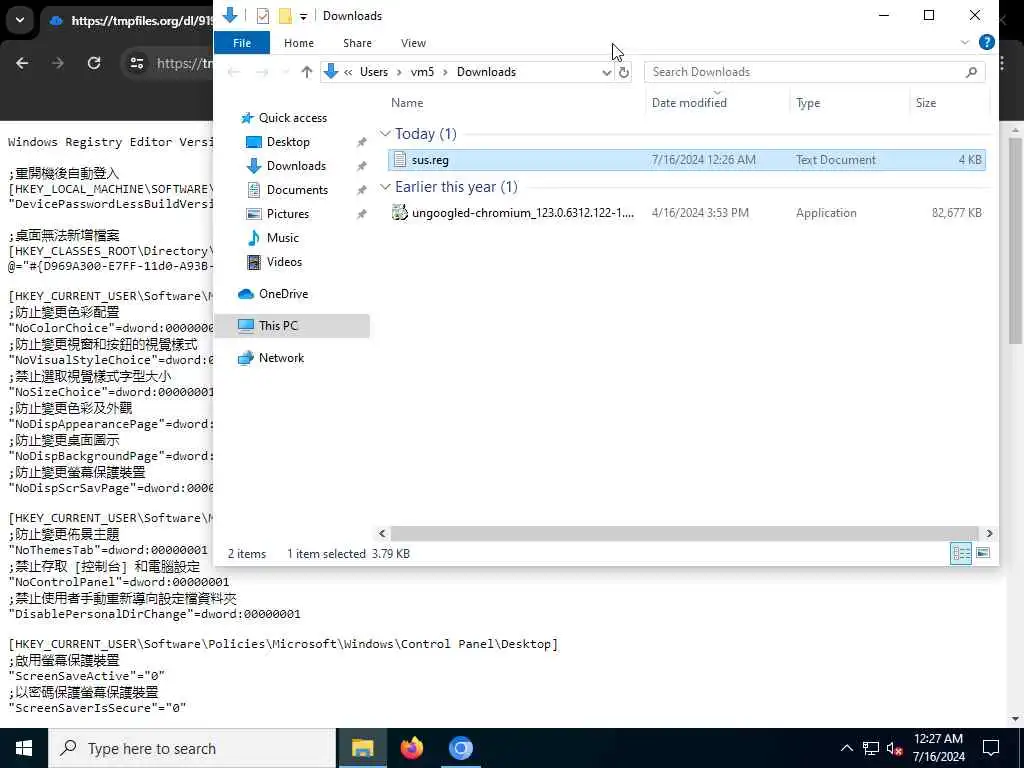Viewport: 1024px width, 768px height.
Task: Collapse the Earlier this year group
Action: (385, 187)
